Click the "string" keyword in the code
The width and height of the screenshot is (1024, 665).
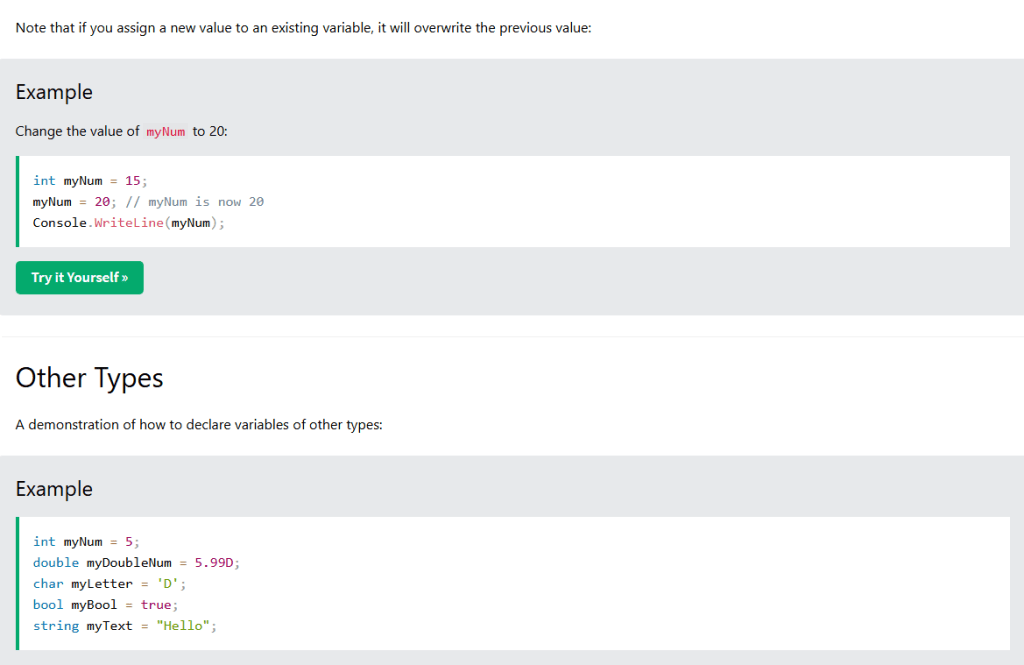[55, 626]
